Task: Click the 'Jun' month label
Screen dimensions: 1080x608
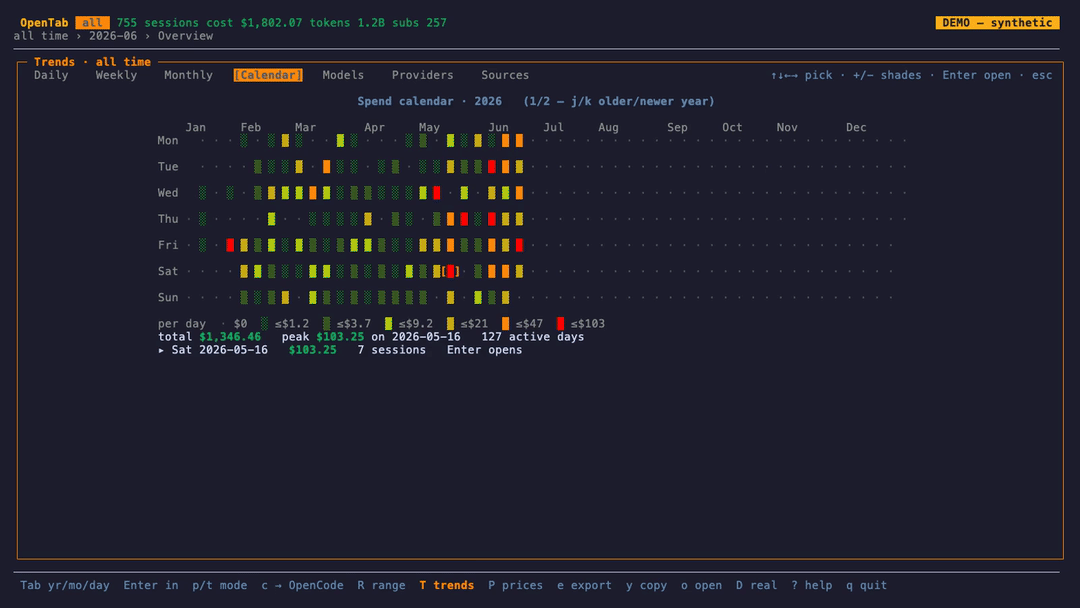Action: (498, 127)
